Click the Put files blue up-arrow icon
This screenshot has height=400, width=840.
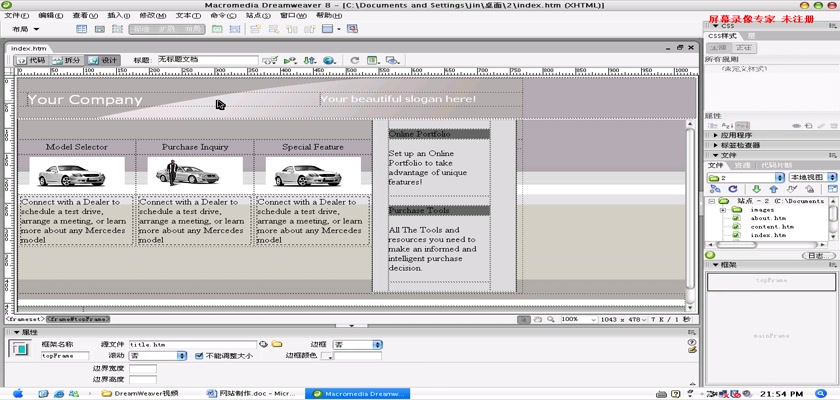click(773, 189)
